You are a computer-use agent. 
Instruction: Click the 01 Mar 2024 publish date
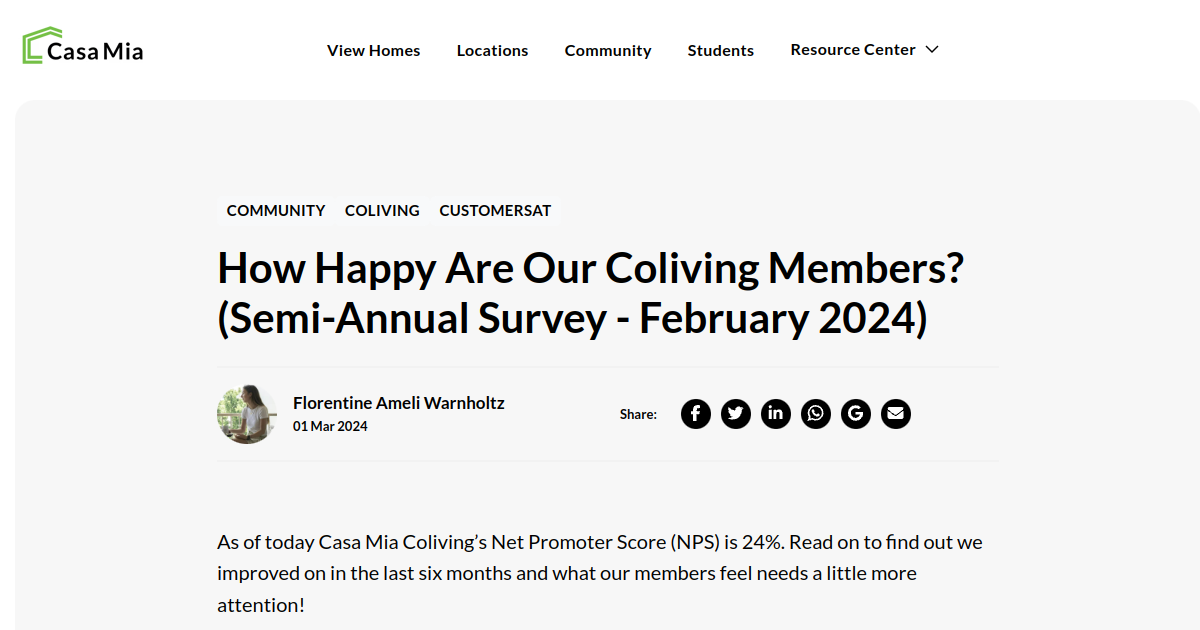(330, 426)
